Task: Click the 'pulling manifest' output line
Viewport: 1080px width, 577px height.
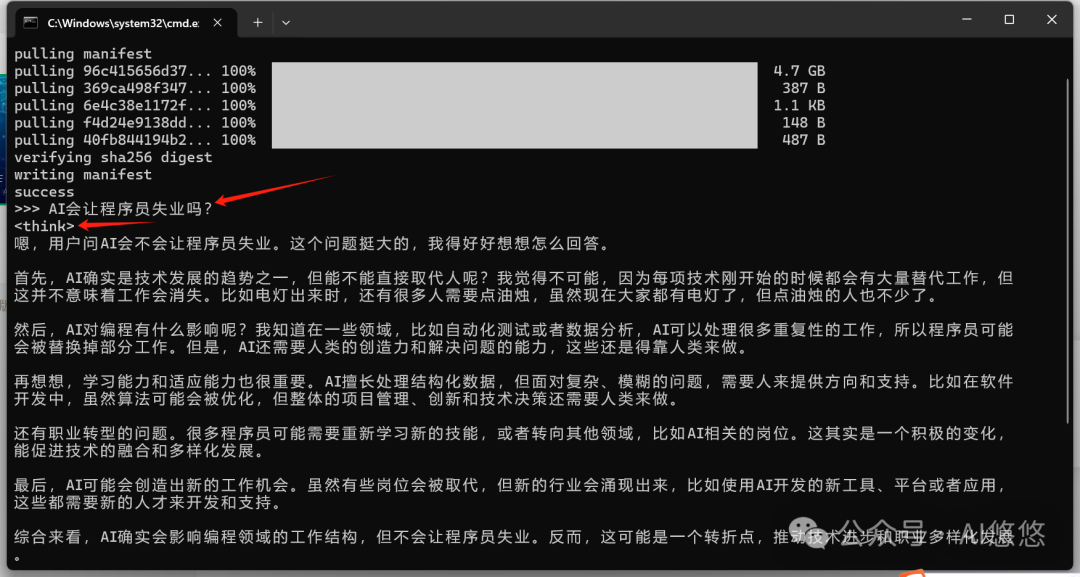Action: coord(83,54)
